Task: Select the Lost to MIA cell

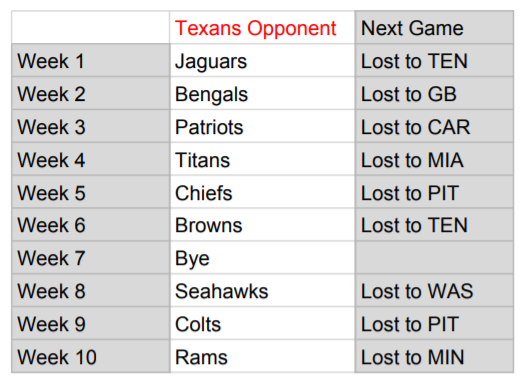Action: coord(434,159)
